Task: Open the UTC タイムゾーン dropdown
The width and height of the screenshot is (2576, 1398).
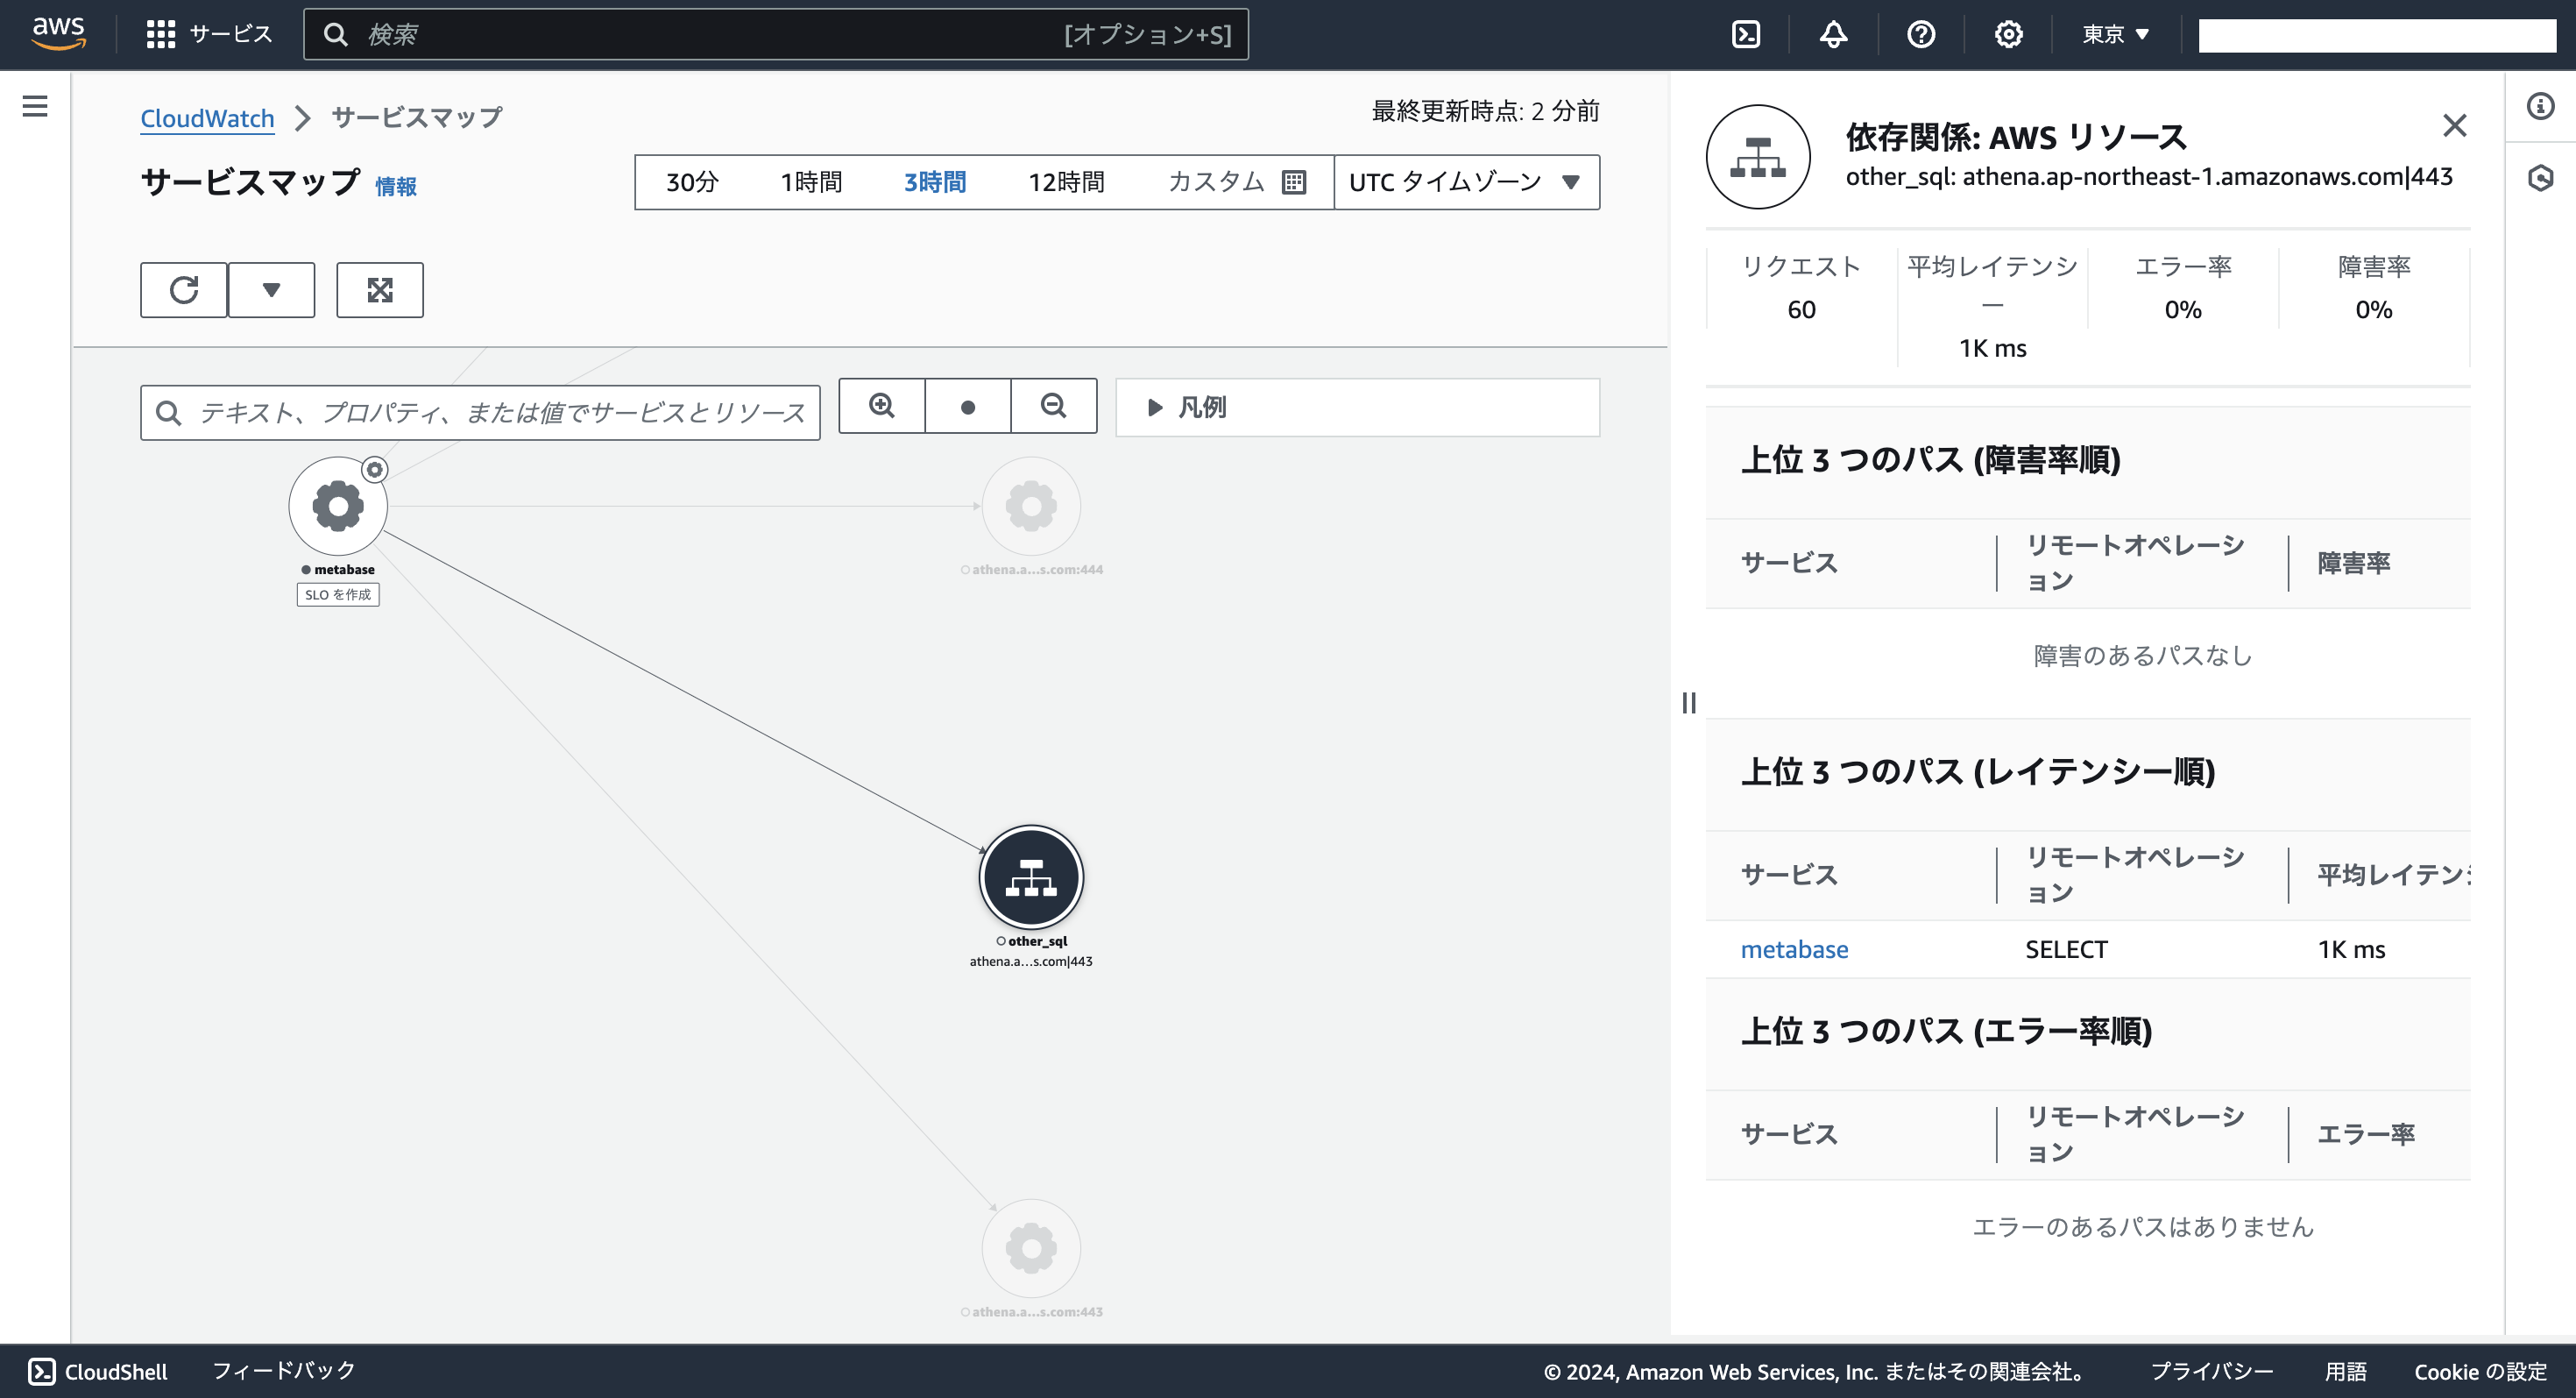Action: (1465, 182)
